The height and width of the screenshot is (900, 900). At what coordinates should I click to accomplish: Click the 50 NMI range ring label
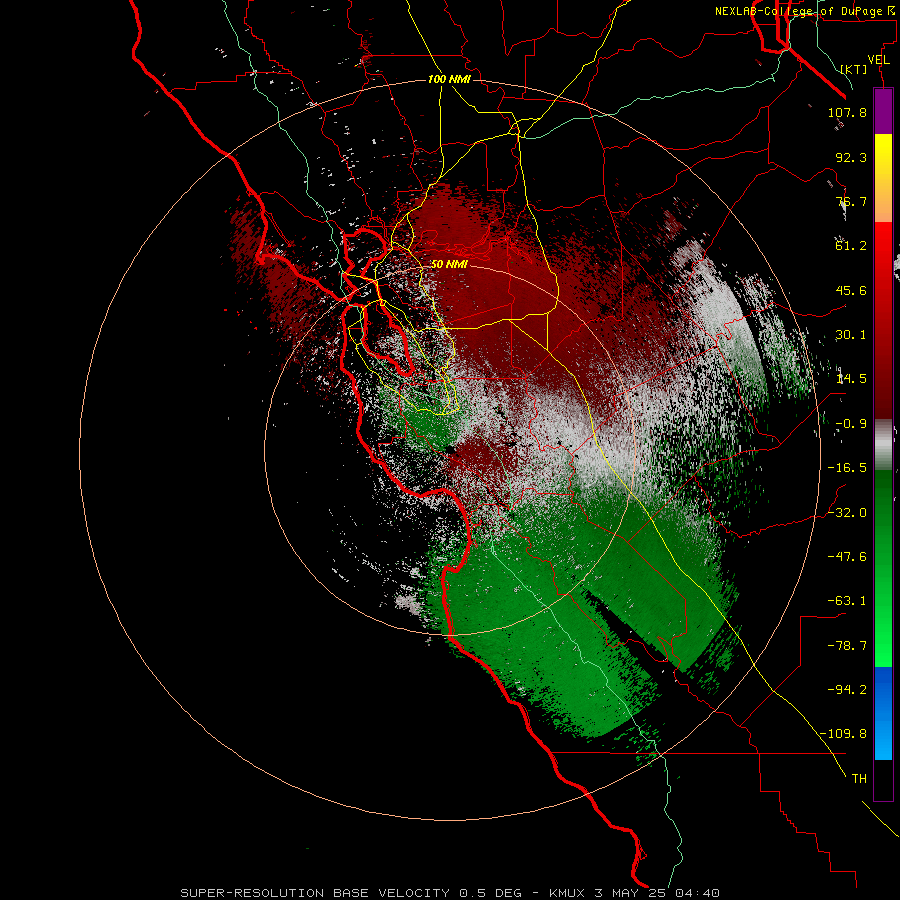point(449,264)
